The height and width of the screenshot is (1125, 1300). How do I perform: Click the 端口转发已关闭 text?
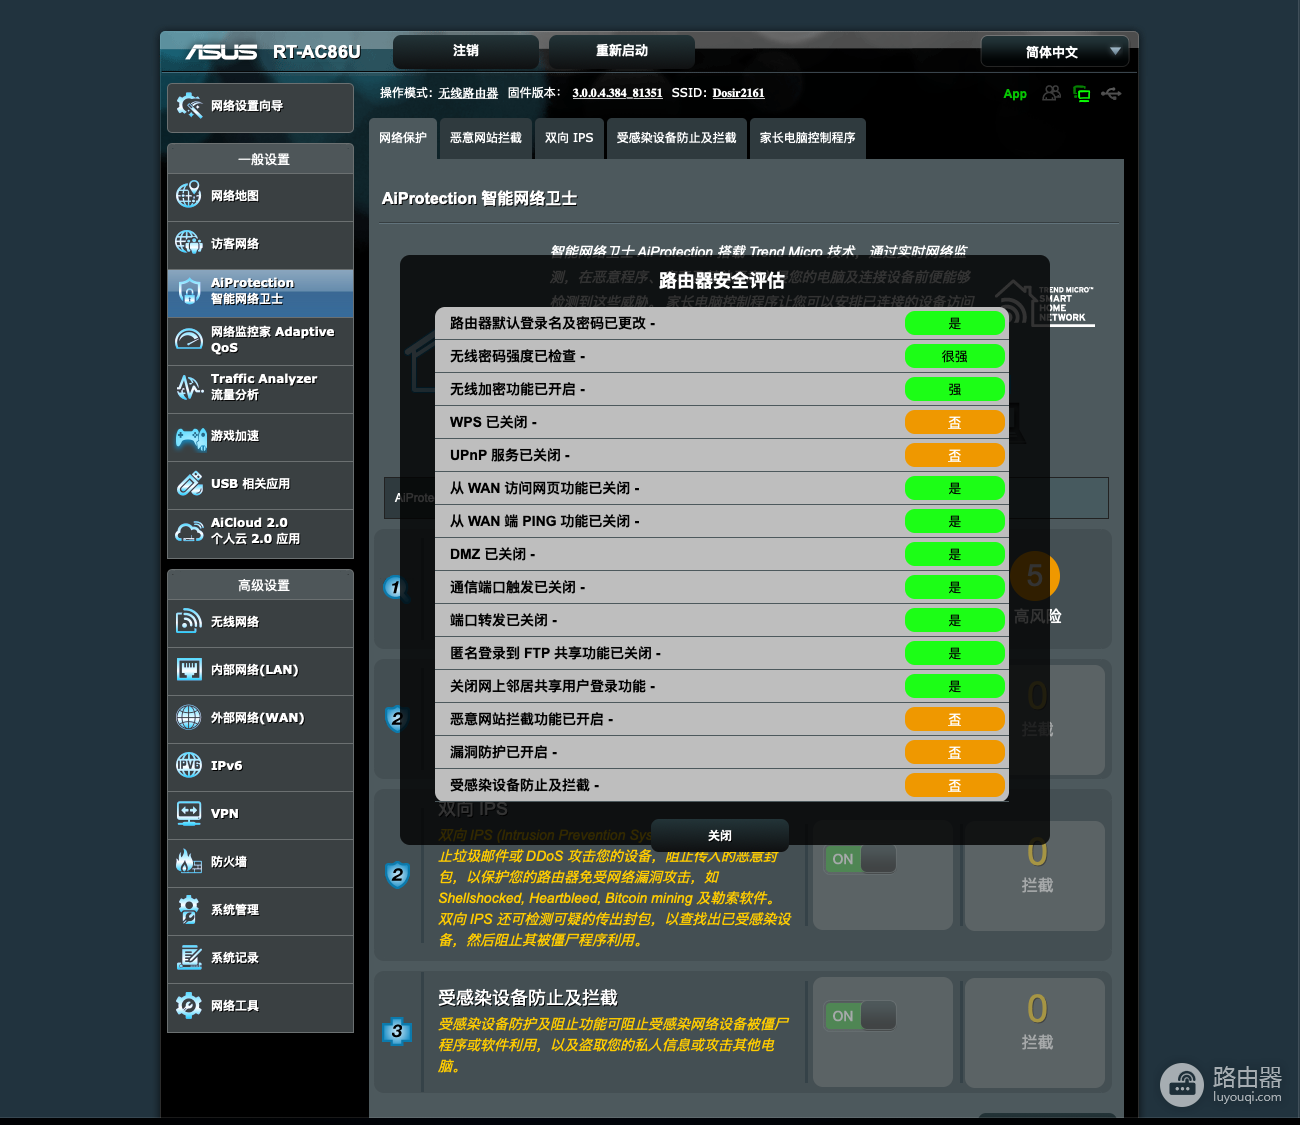pos(504,620)
